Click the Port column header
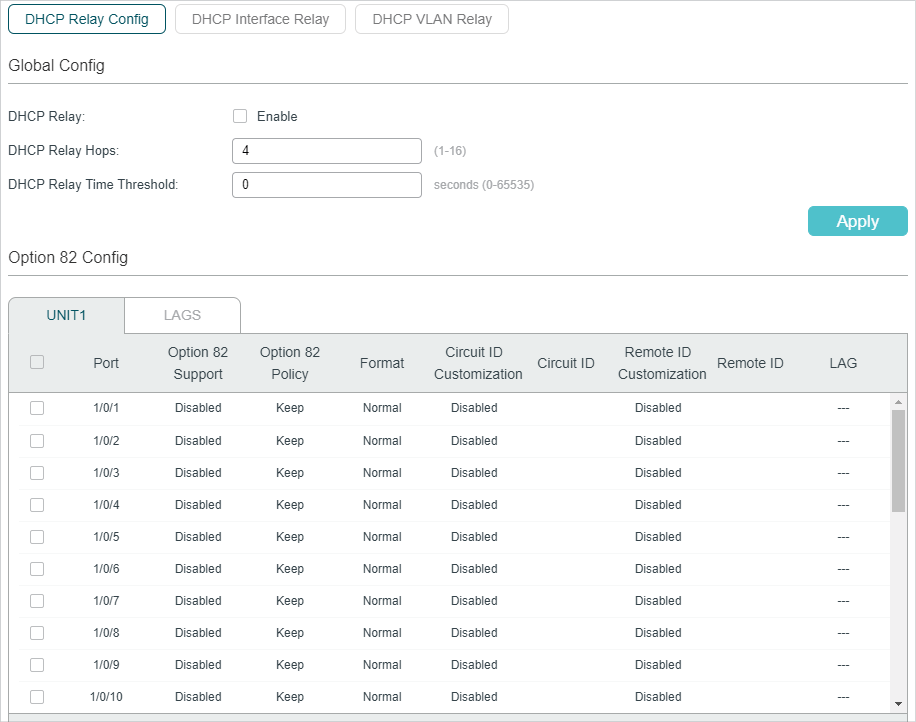The width and height of the screenshot is (916, 722). (x=106, y=363)
